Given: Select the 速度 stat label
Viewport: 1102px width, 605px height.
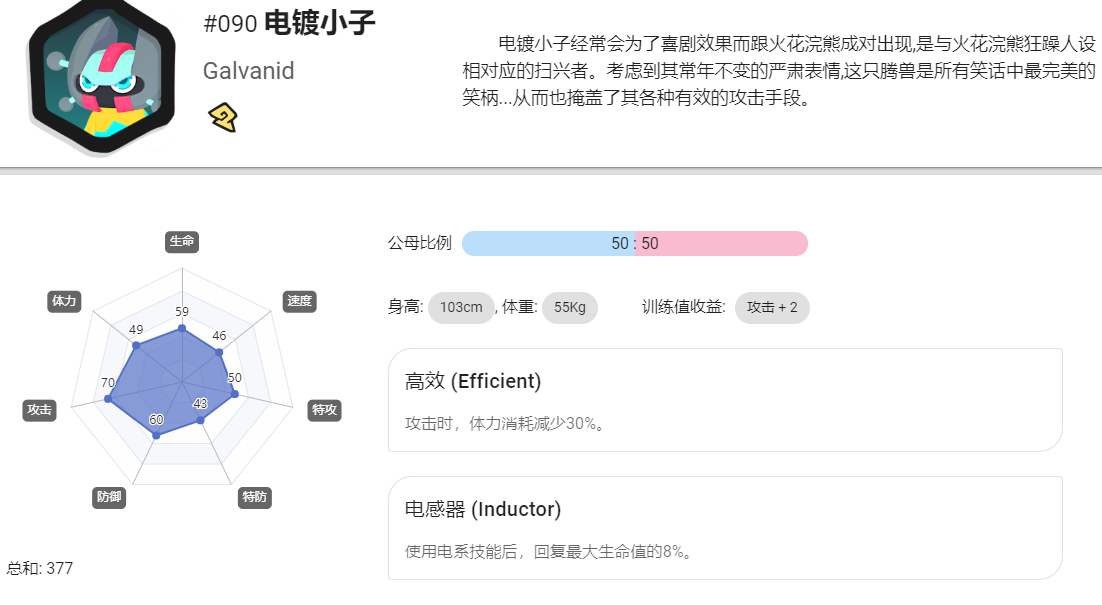Looking at the screenshot, I should point(299,301).
